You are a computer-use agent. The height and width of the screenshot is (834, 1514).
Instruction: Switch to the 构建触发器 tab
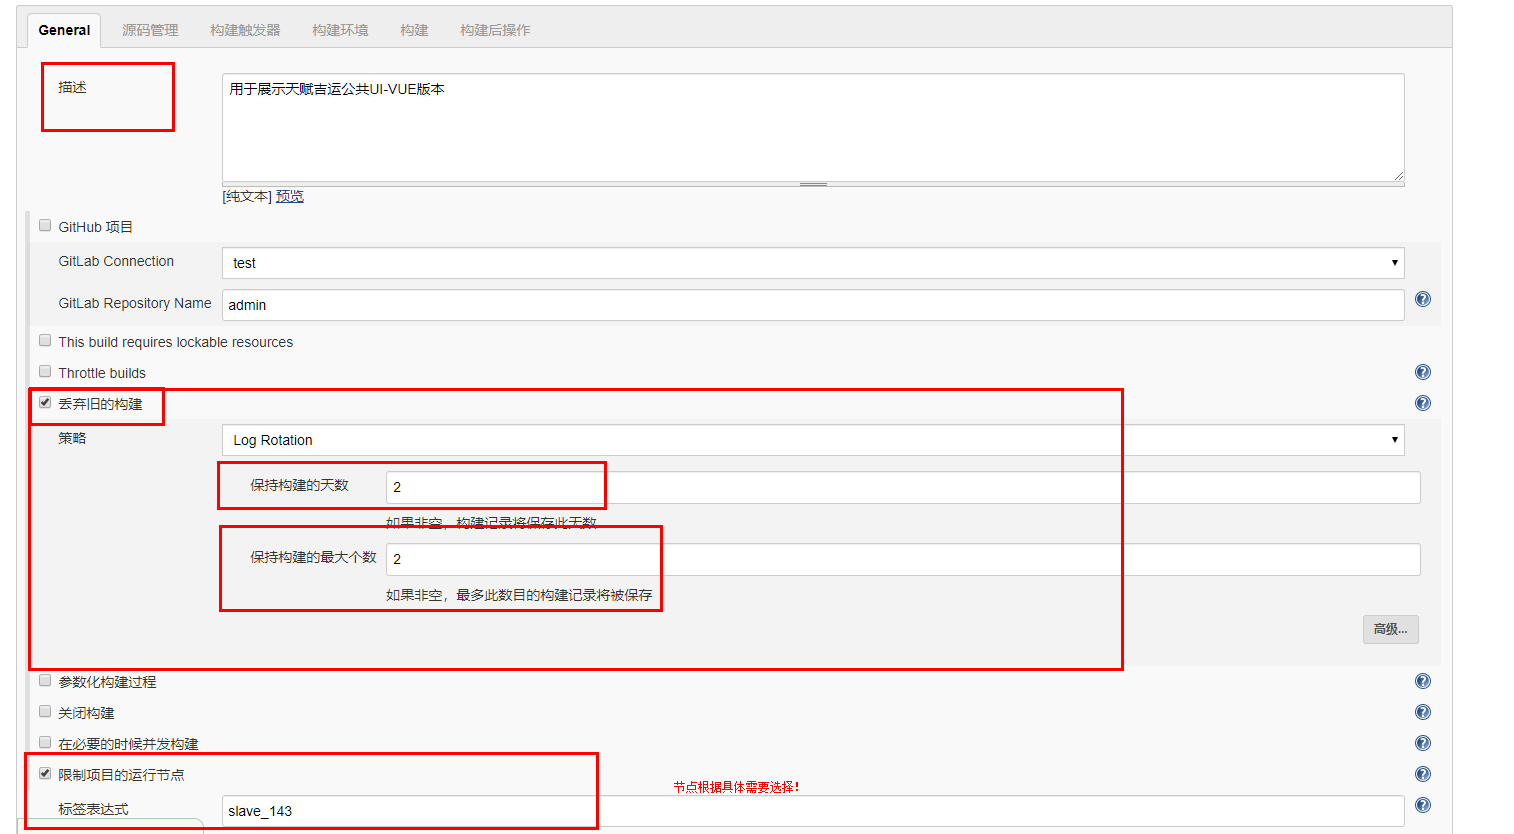click(x=245, y=30)
